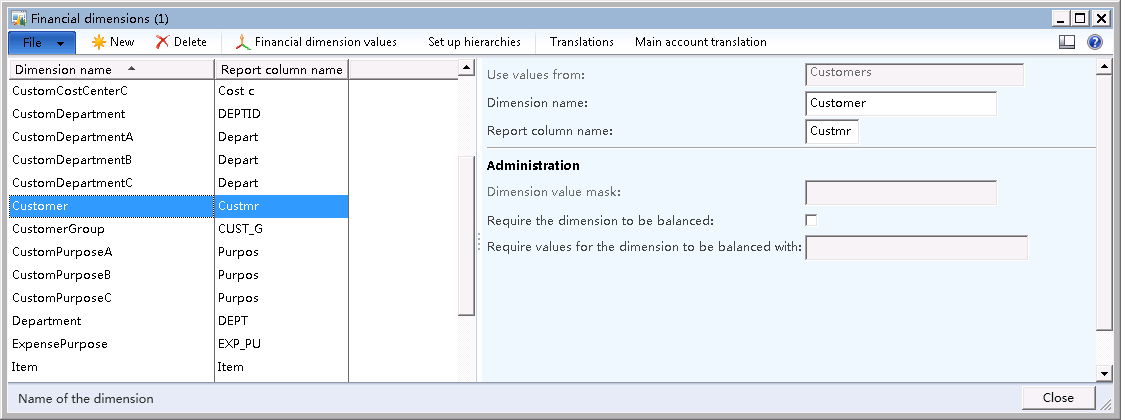Image resolution: width=1121 pixels, height=420 pixels.
Task: Click the Use values from field
Action: [914, 74]
